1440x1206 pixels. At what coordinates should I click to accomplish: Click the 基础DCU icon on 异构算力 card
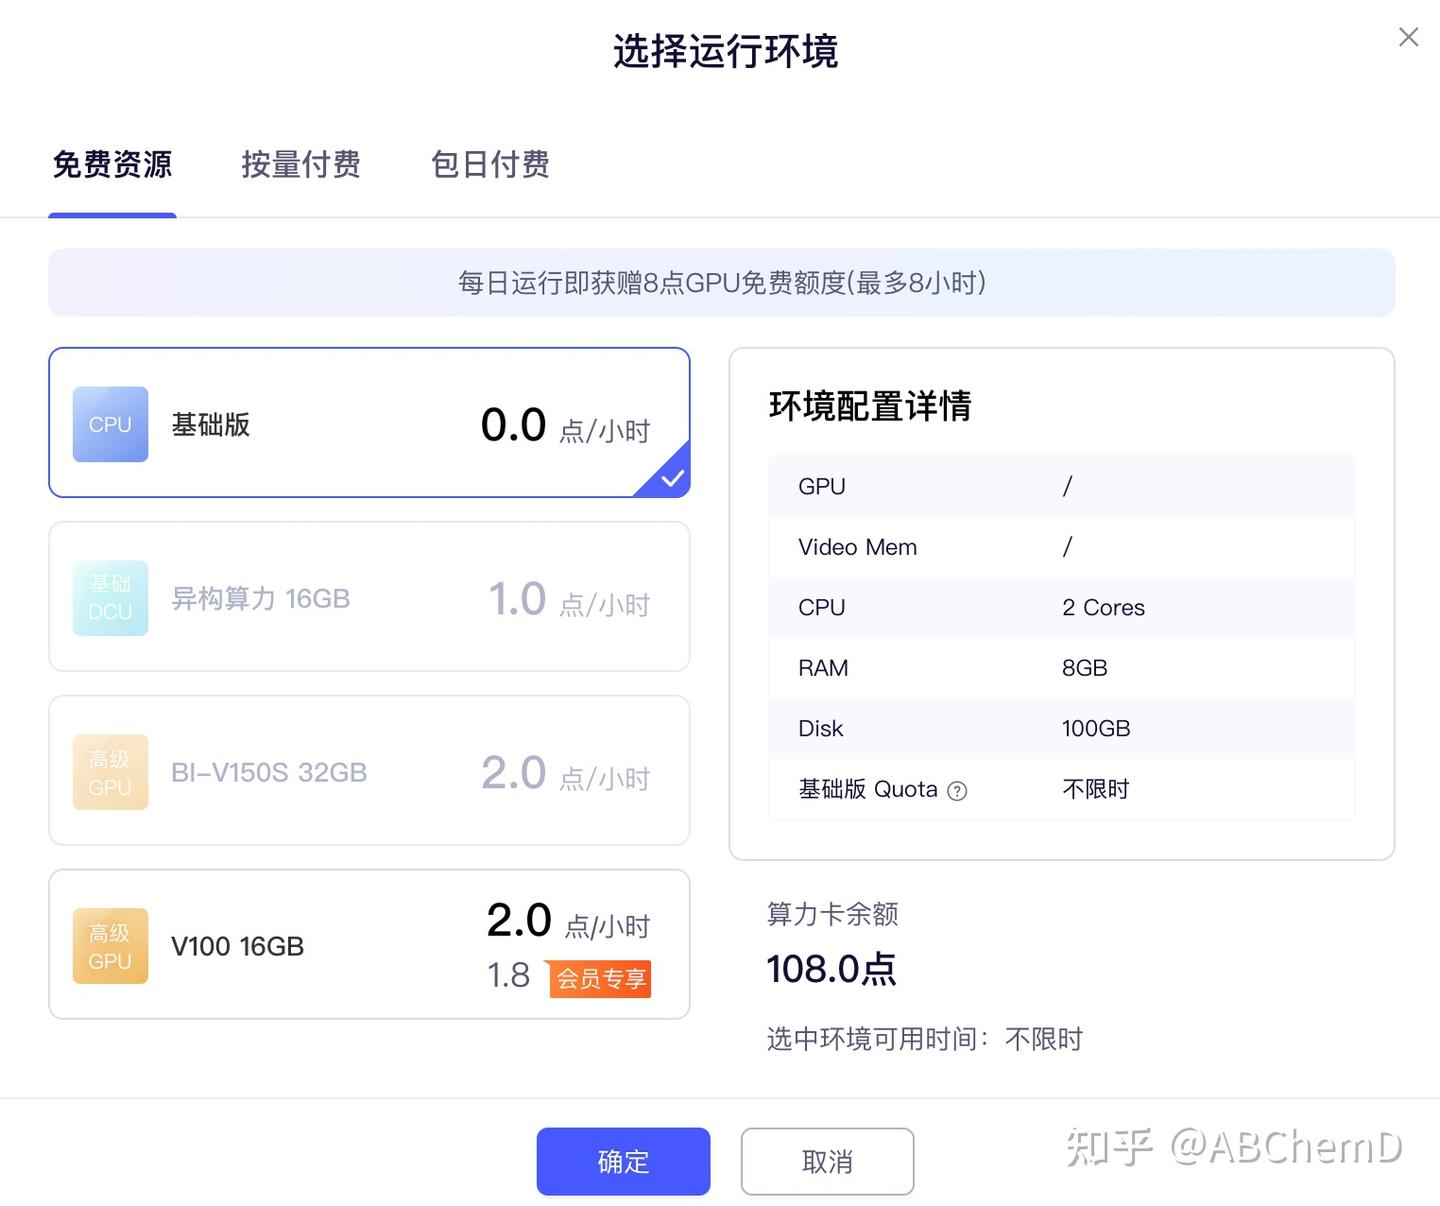click(x=110, y=598)
